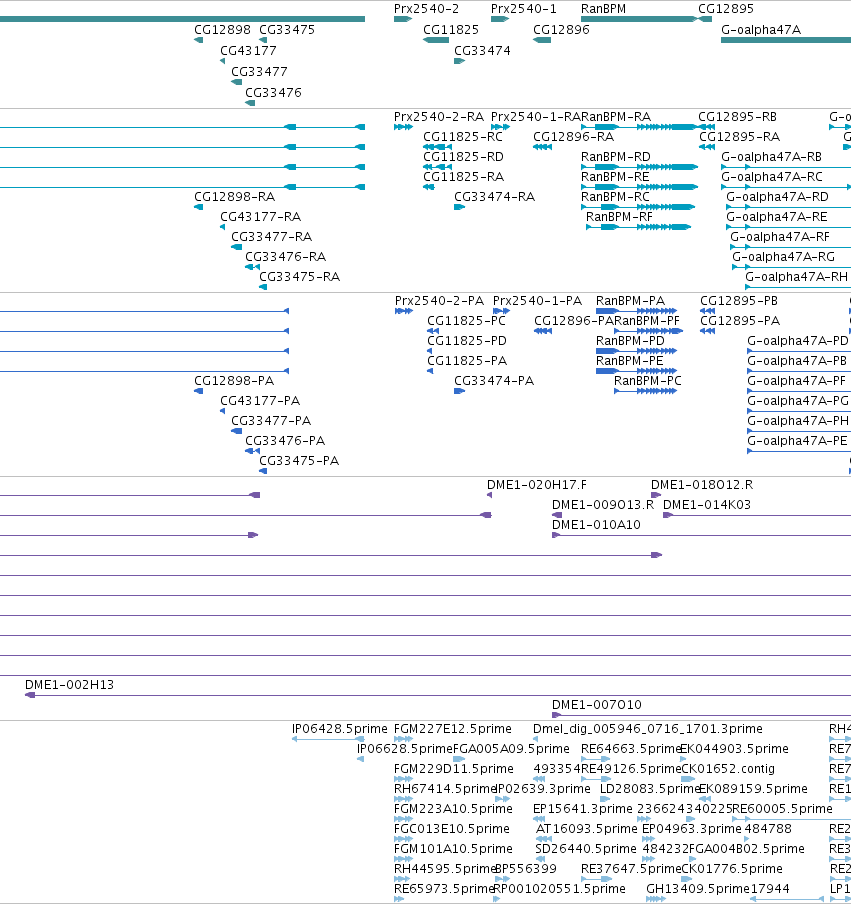Select transcript CG12895-RB
Screen dimensions: 851x904
(x=737, y=117)
